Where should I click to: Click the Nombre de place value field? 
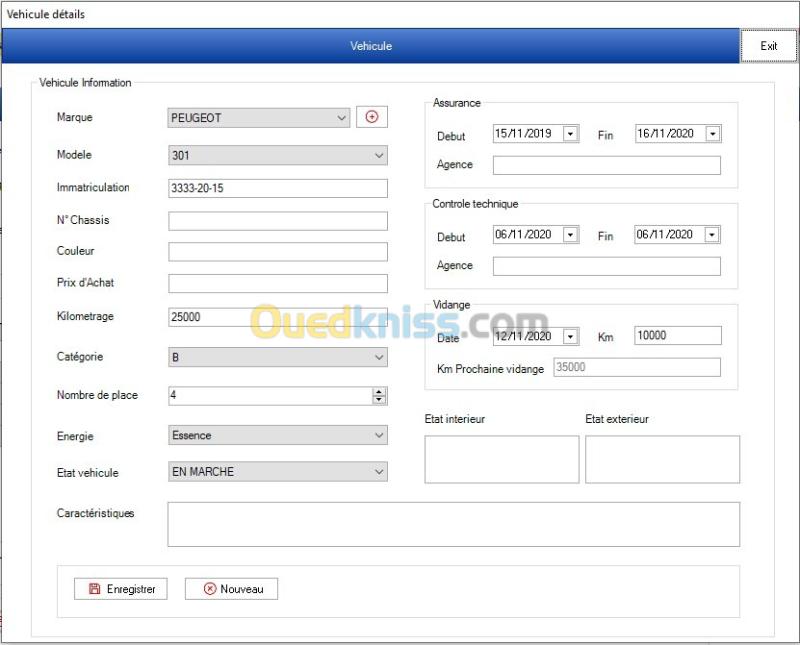coord(270,395)
